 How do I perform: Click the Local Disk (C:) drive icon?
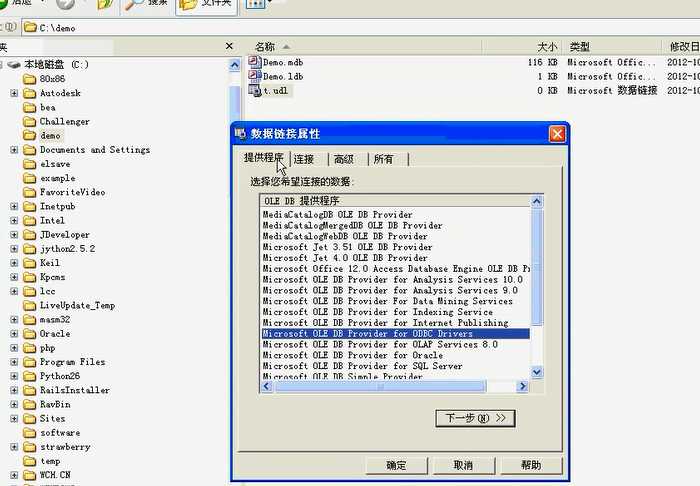click(14, 65)
